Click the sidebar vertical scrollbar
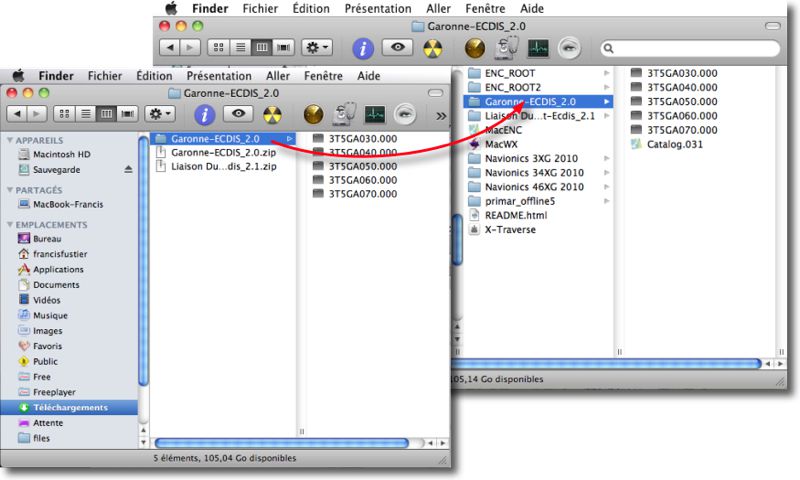The image size is (800, 480). (143, 260)
